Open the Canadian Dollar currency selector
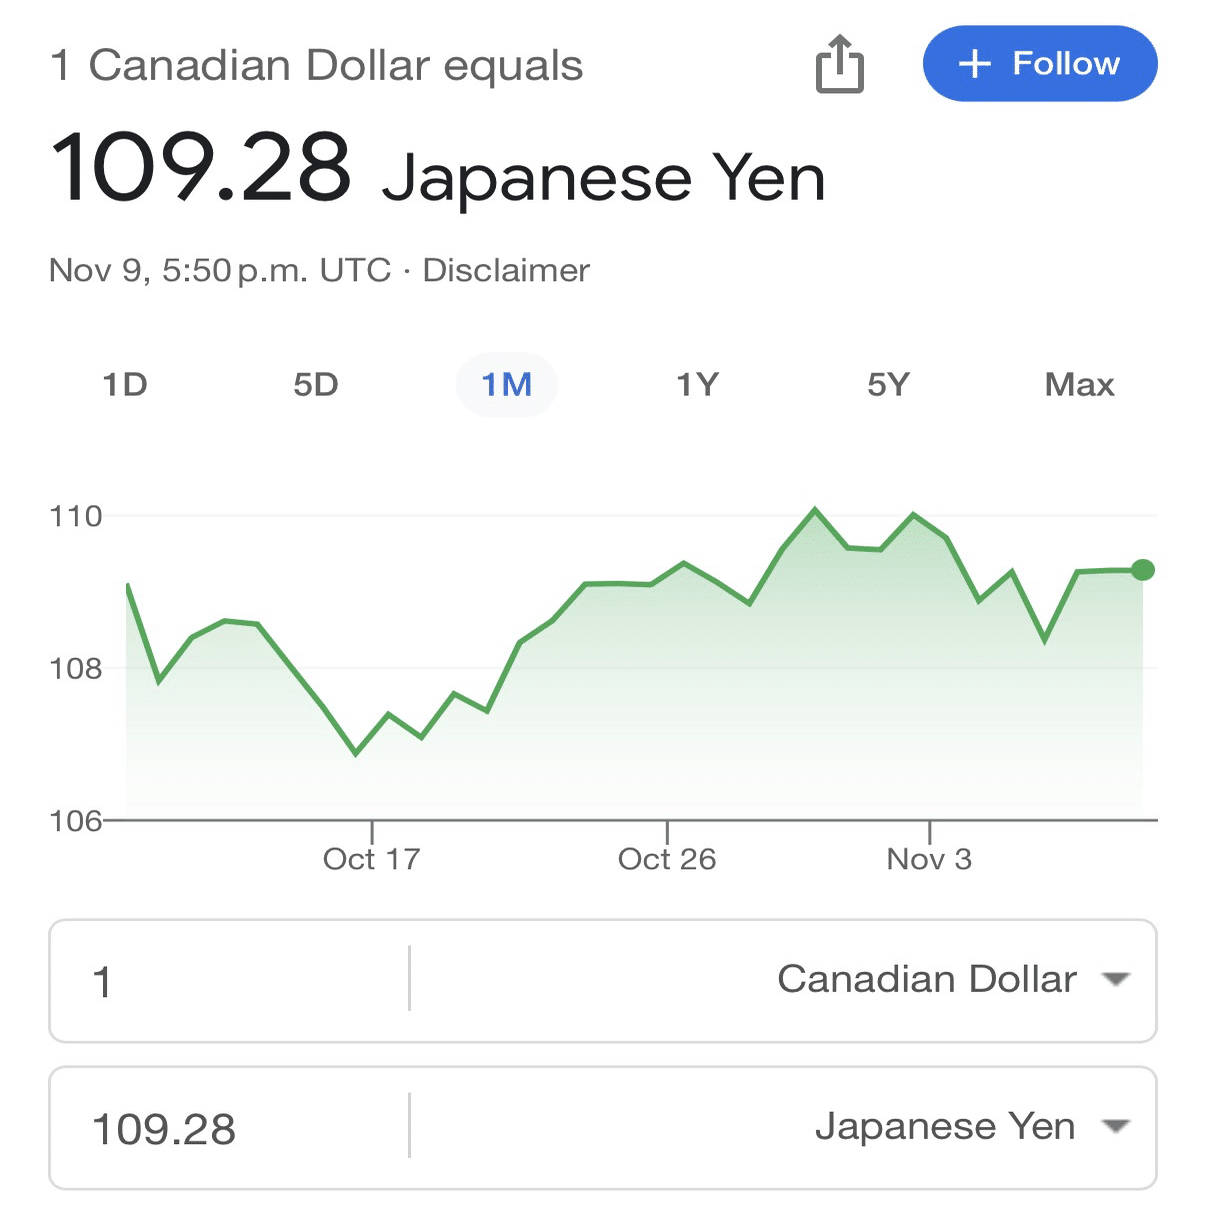This screenshot has height=1206, width=1206. (x=928, y=980)
